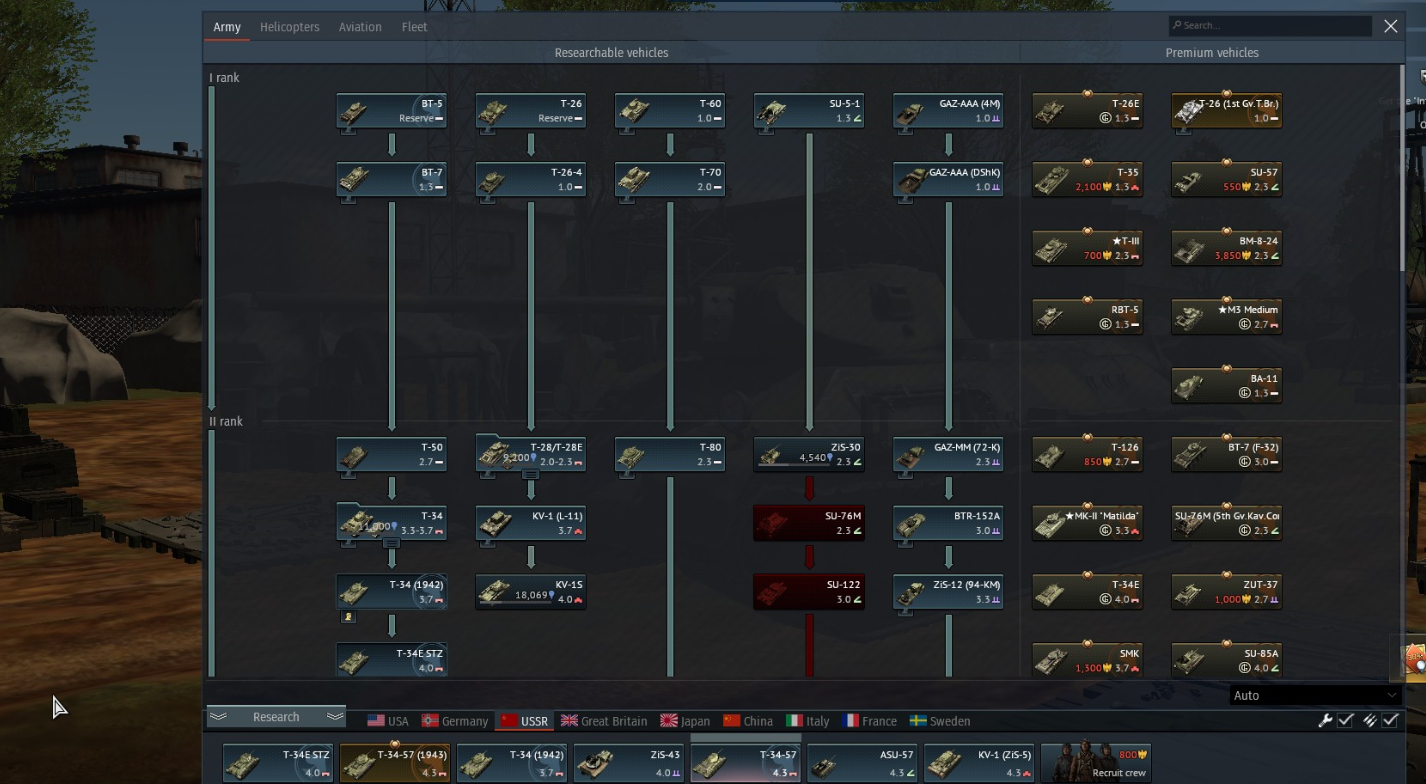Select premium BM-8-24 rocket vehicle card
The image size is (1426, 784).
(1226, 249)
